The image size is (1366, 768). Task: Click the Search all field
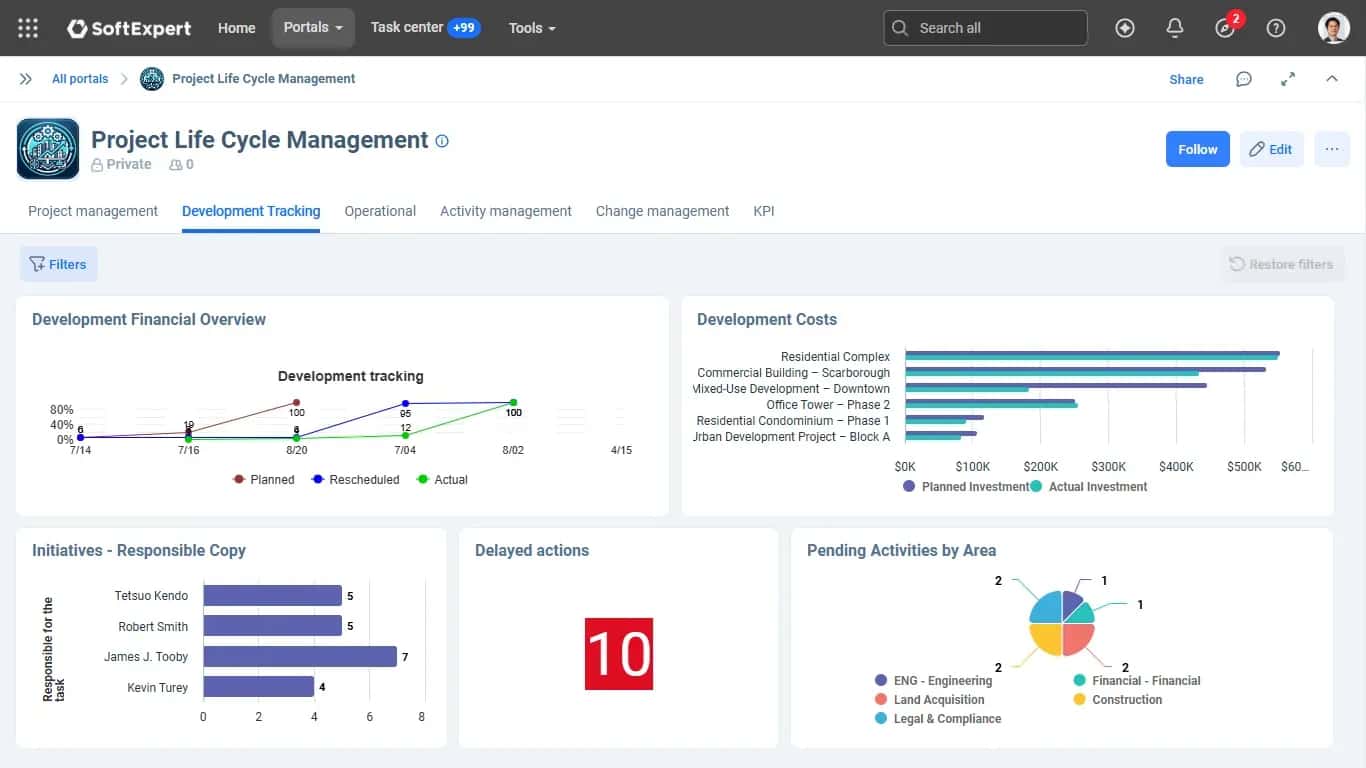tap(985, 28)
